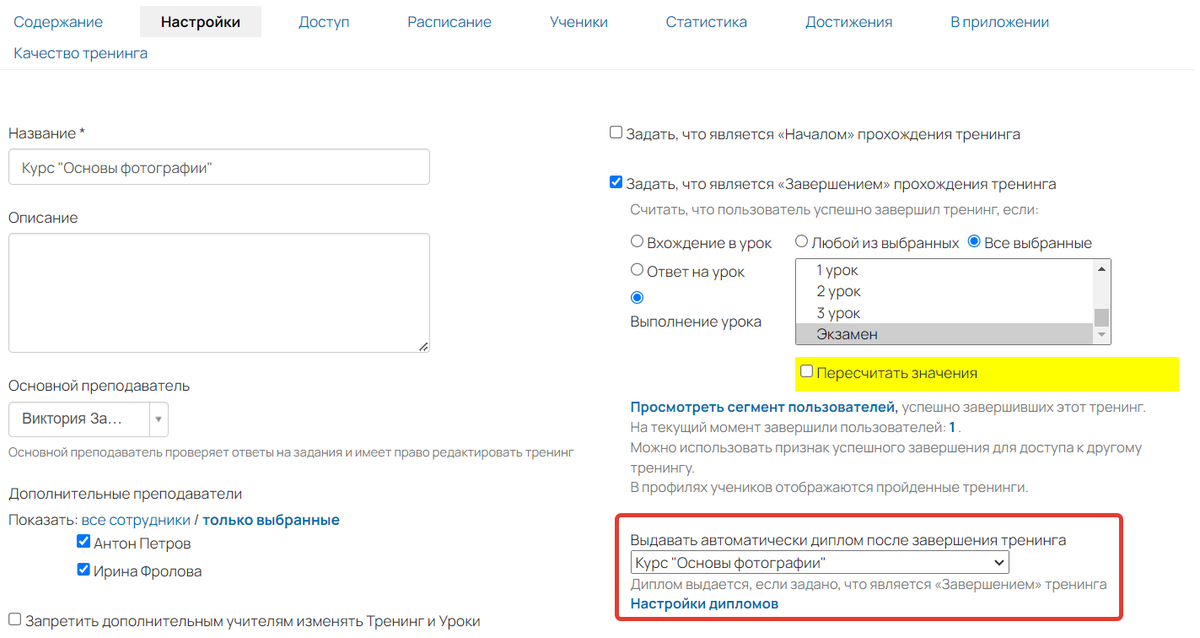Uncheck the «Завершением» прохождения тренинга option

pos(616,182)
